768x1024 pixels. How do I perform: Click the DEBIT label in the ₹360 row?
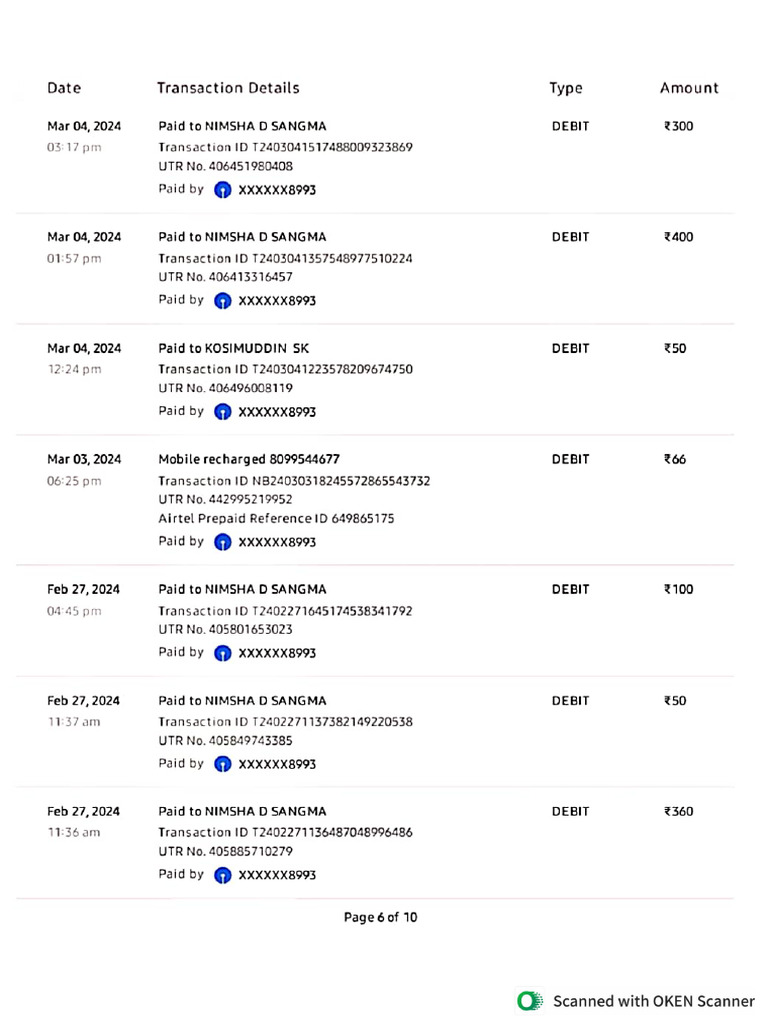point(570,811)
